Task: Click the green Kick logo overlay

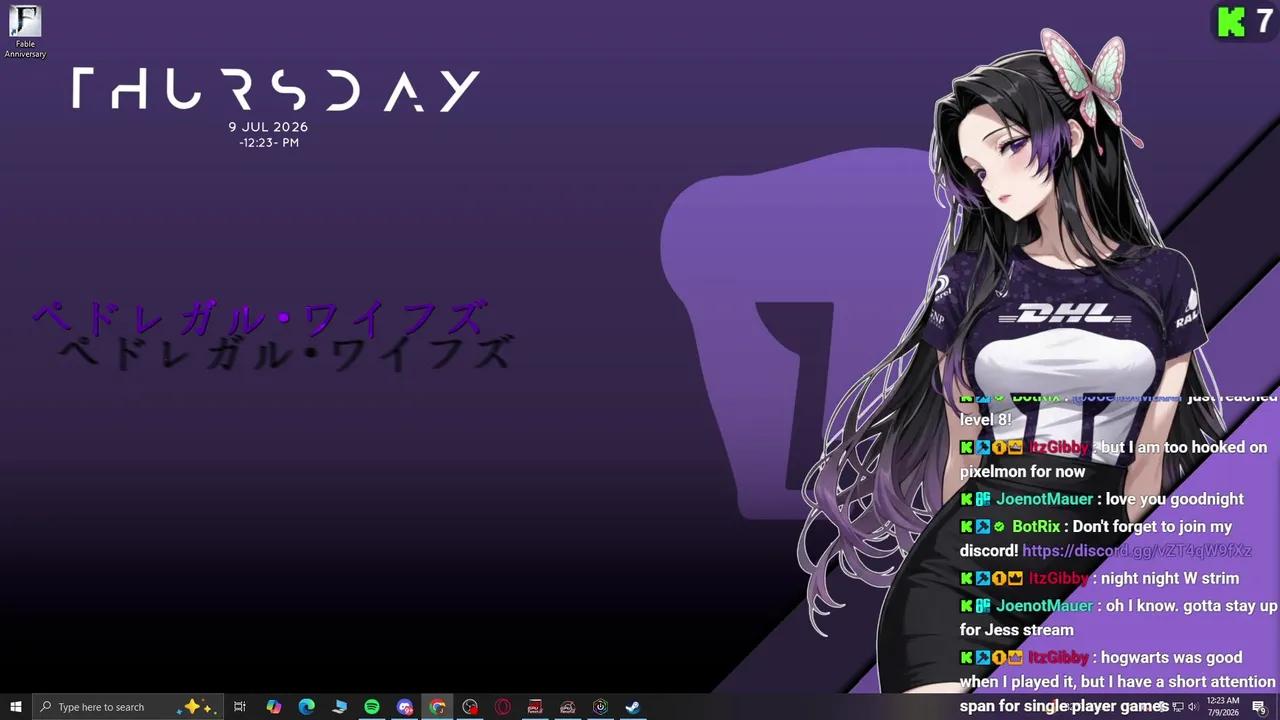Action: click(1231, 21)
